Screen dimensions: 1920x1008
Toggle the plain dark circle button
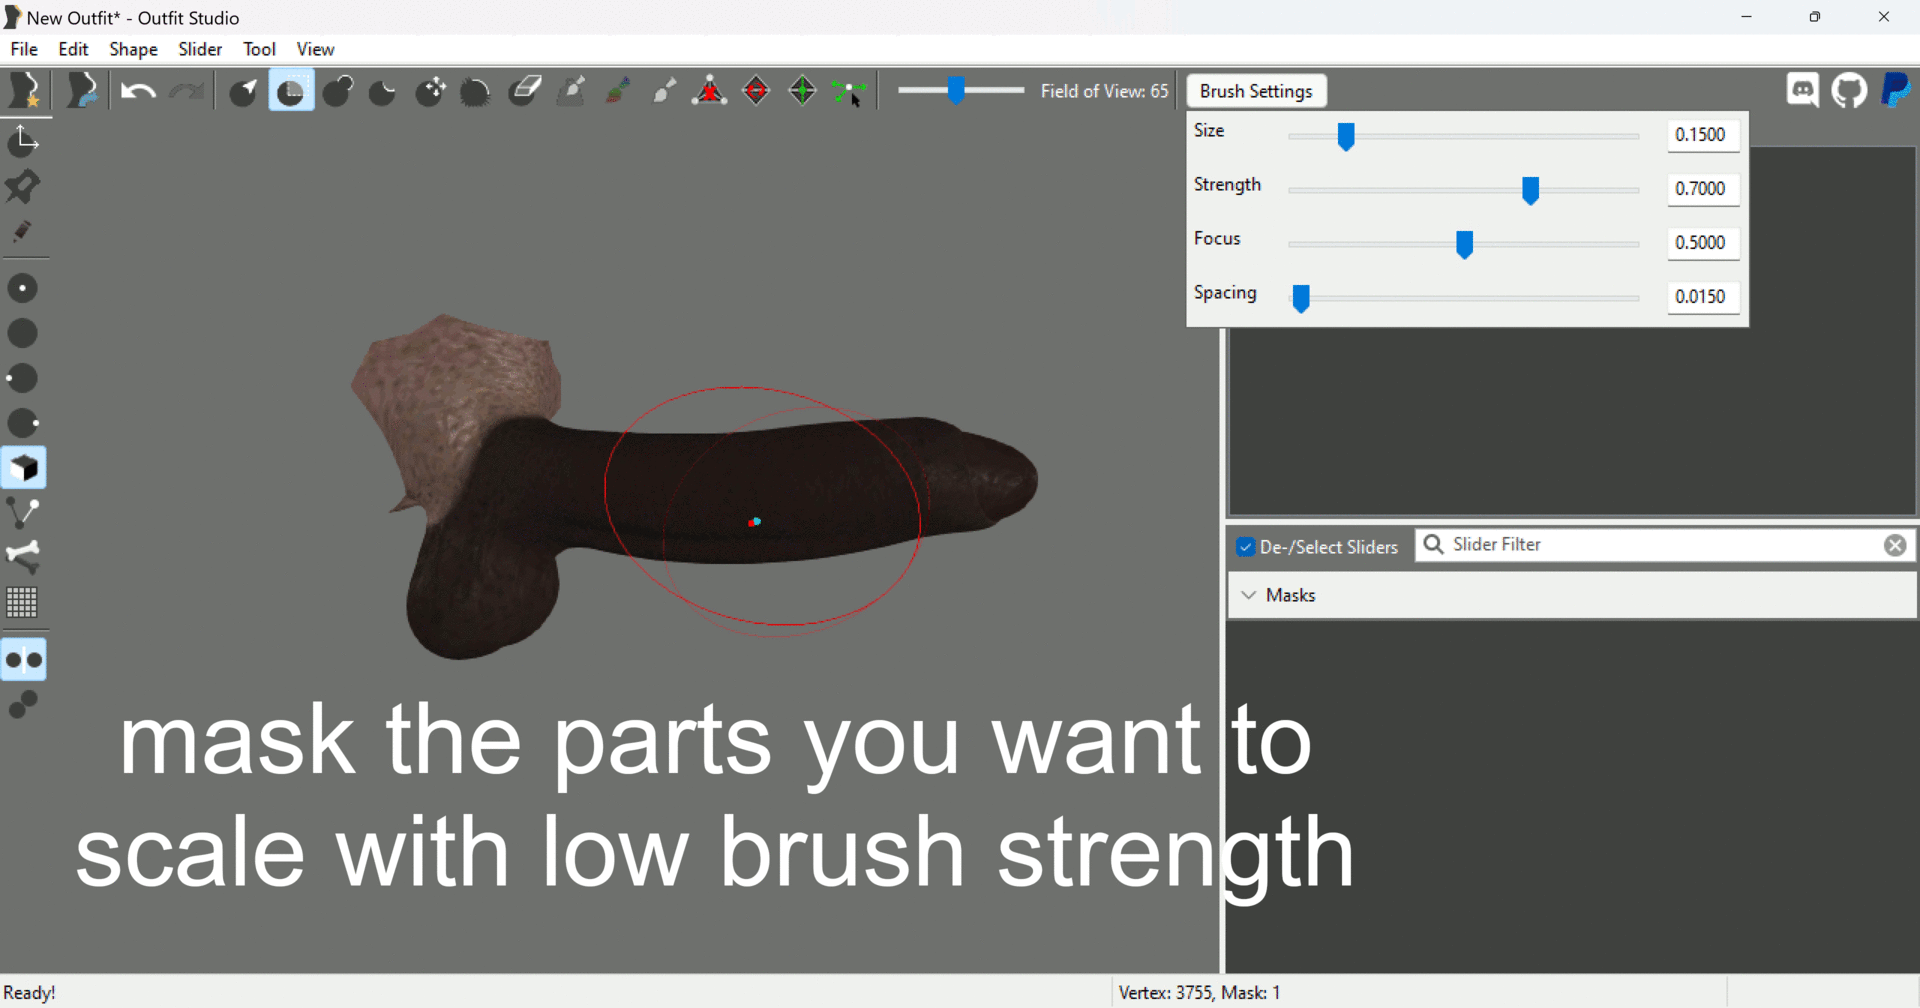point(23,333)
